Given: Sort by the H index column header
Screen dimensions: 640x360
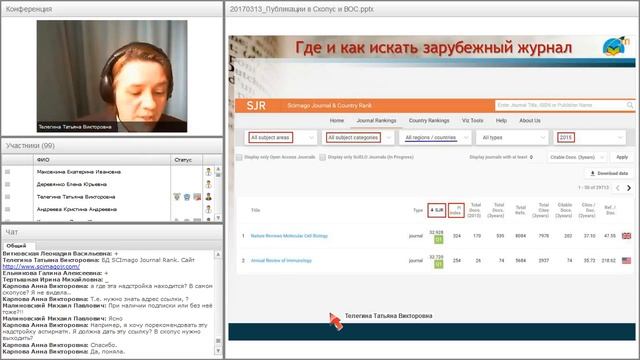Looking at the screenshot, I should point(456,210).
